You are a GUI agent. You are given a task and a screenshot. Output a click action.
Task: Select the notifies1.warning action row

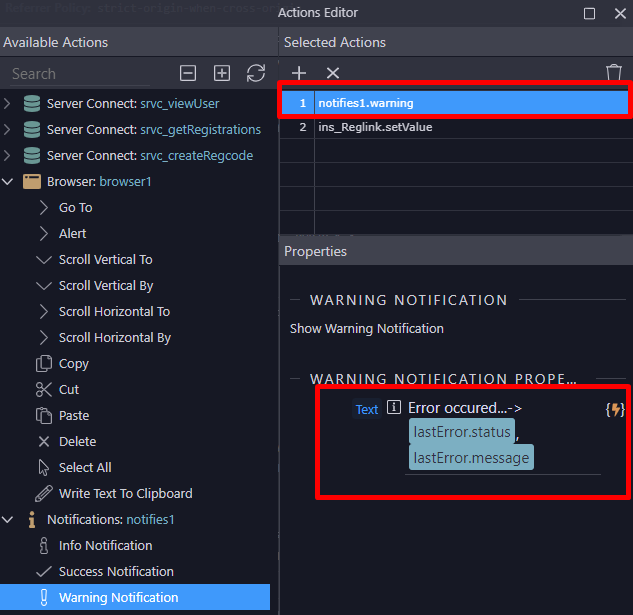point(454,103)
